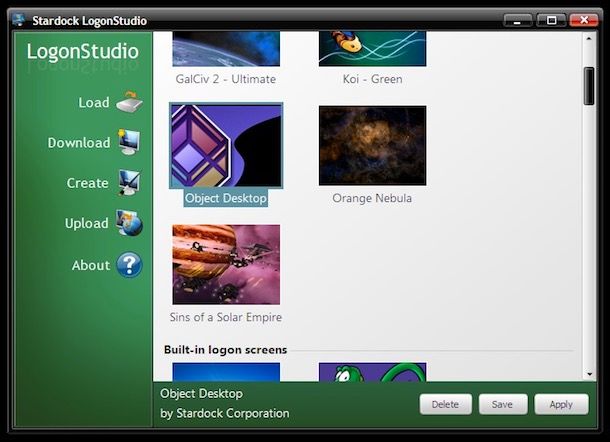Click the Create screen icon
The height and width of the screenshot is (442, 610).
129,182
